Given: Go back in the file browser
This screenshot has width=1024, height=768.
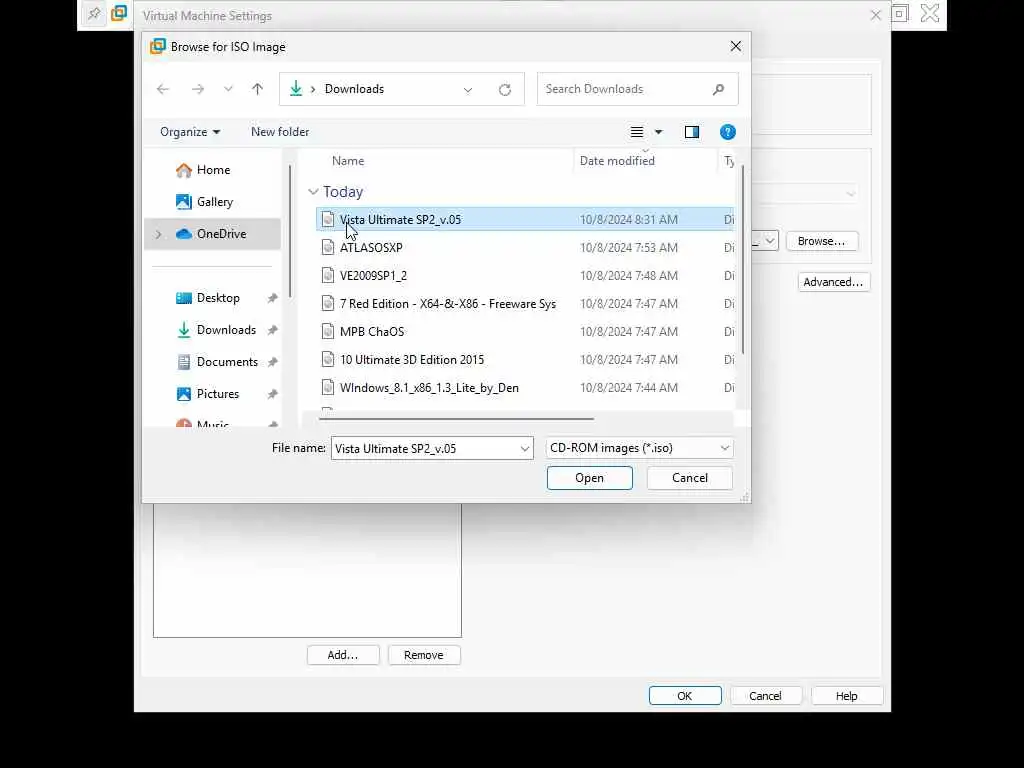Looking at the screenshot, I should coord(163,89).
